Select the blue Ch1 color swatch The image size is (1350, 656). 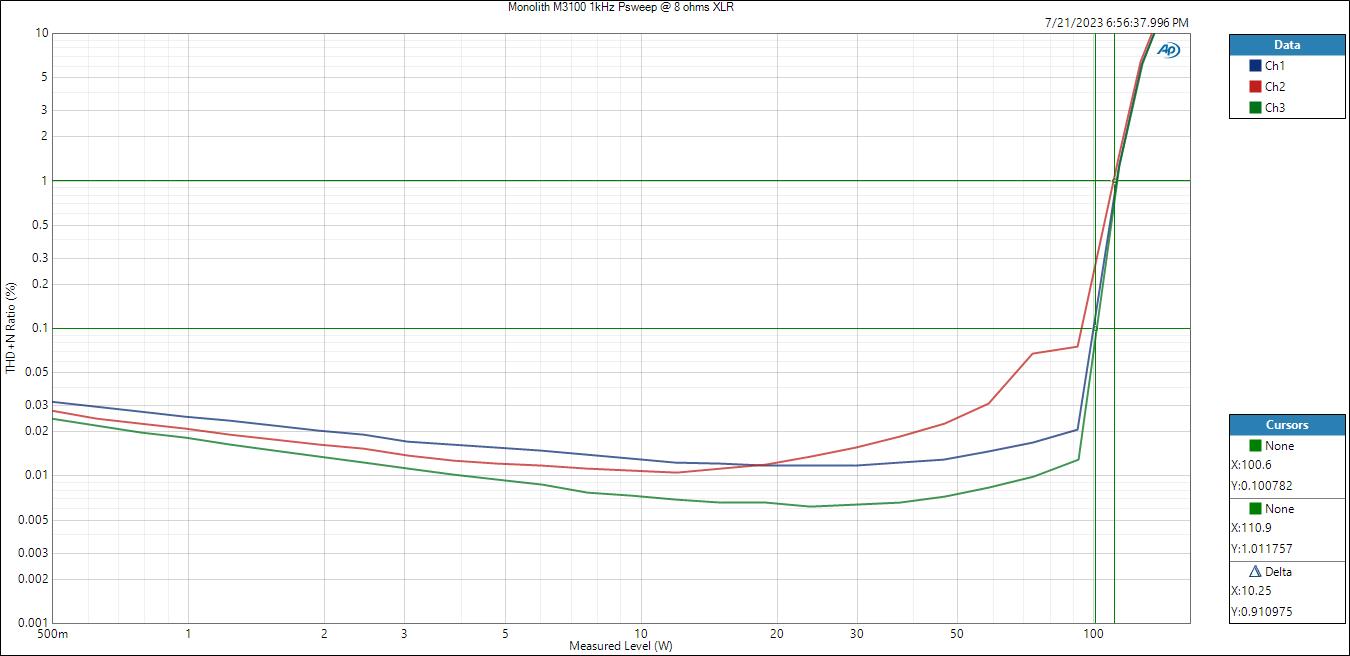(1255, 66)
